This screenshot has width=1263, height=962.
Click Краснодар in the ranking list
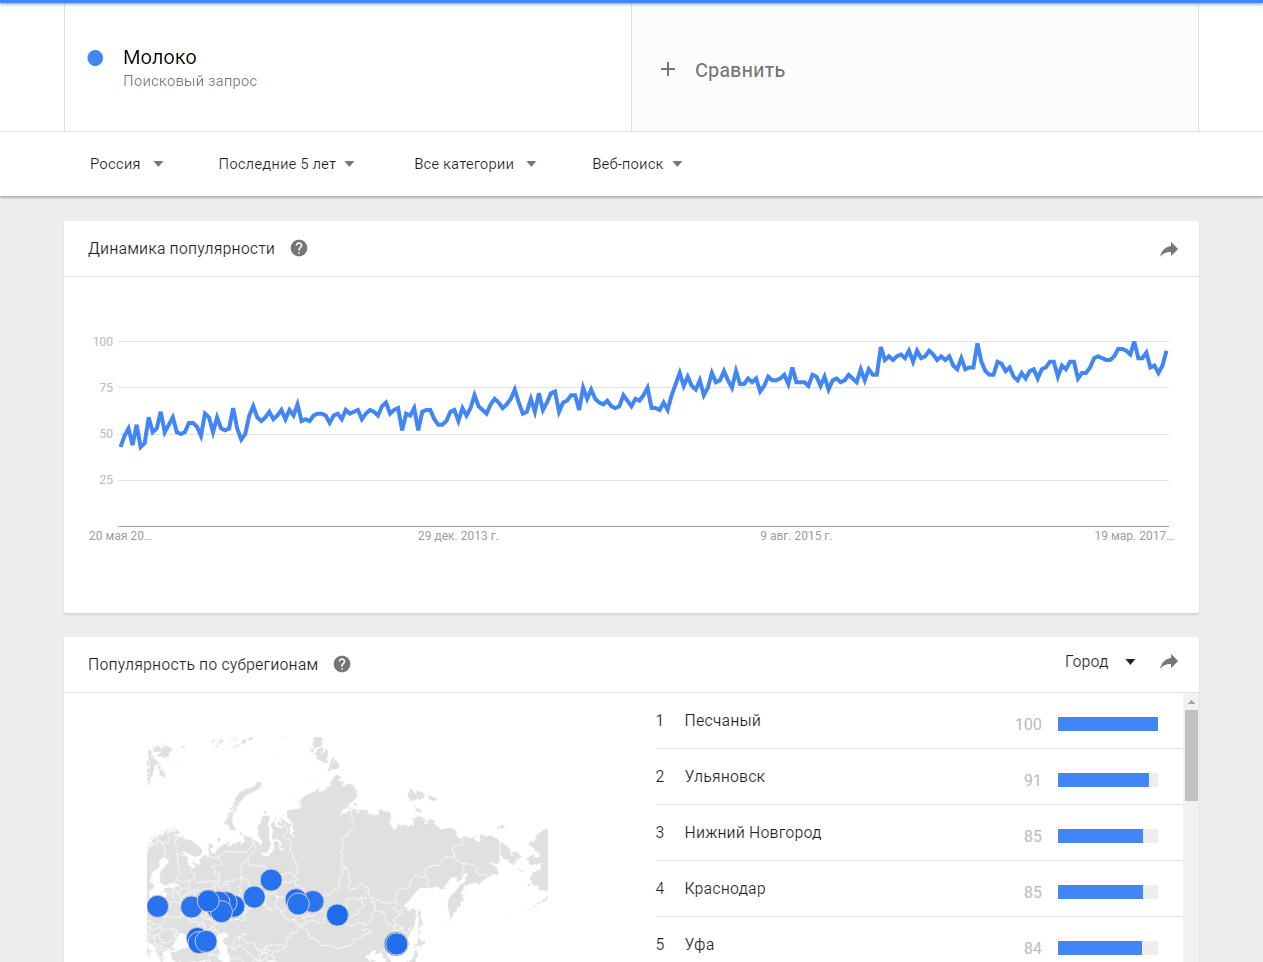coord(724,888)
